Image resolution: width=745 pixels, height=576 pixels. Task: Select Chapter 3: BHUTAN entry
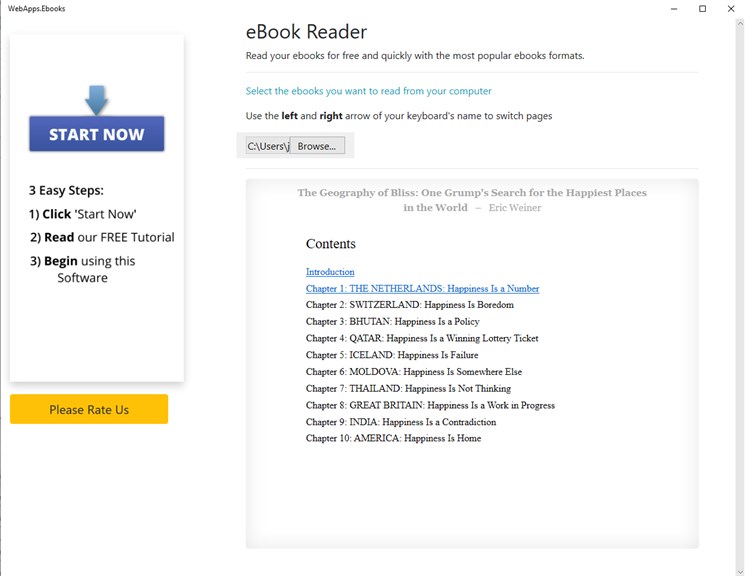click(x=392, y=322)
